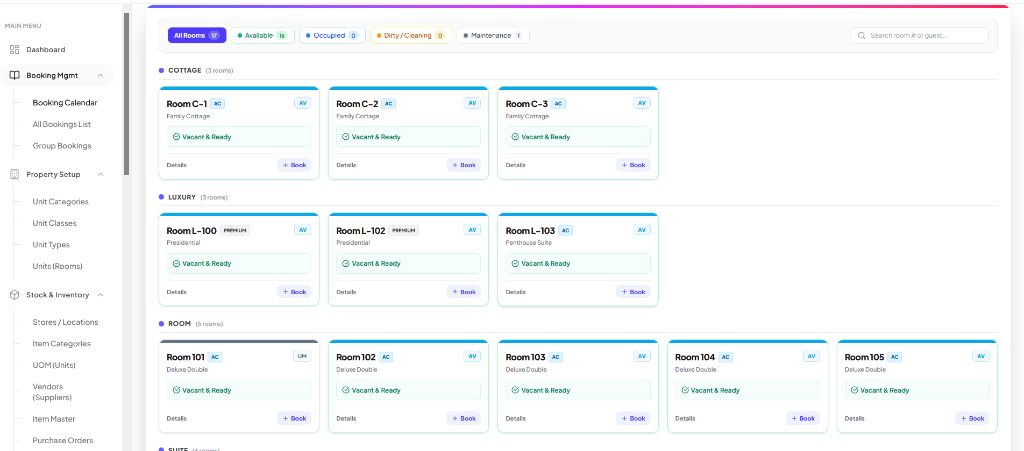Book Room 104
The image size is (1024, 451).
pyautogui.click(x=803, y=418)
